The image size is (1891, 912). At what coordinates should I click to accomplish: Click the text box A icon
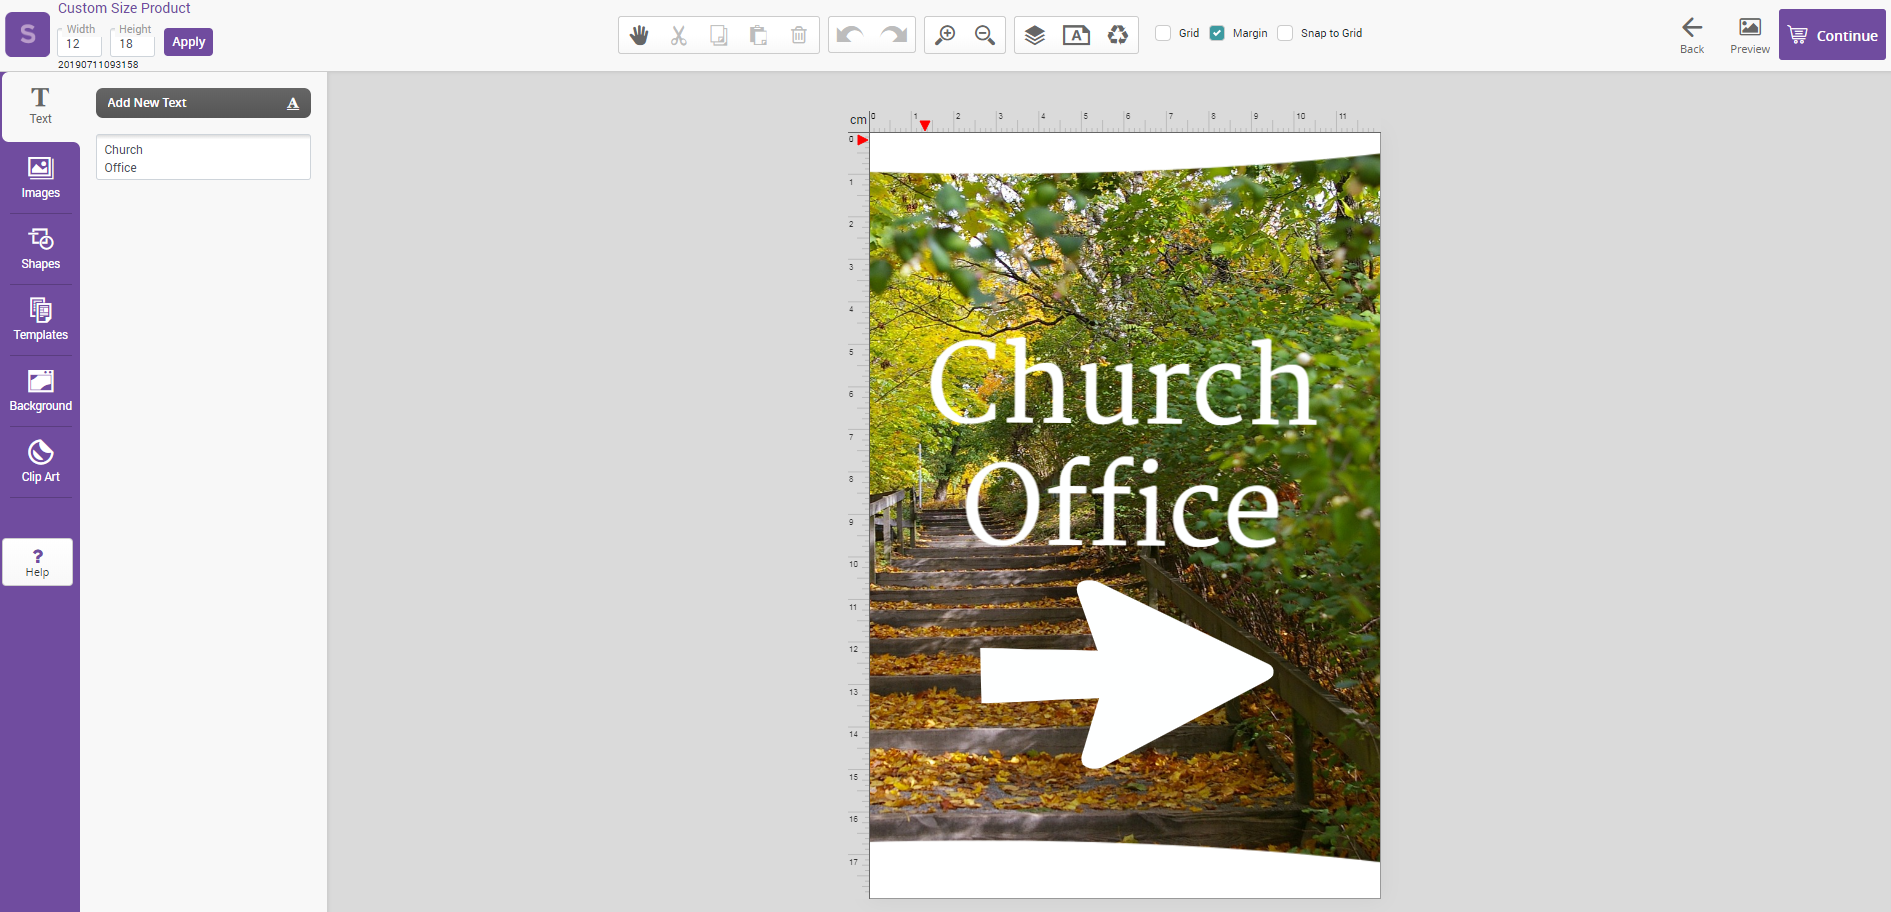pos(1076,35)
